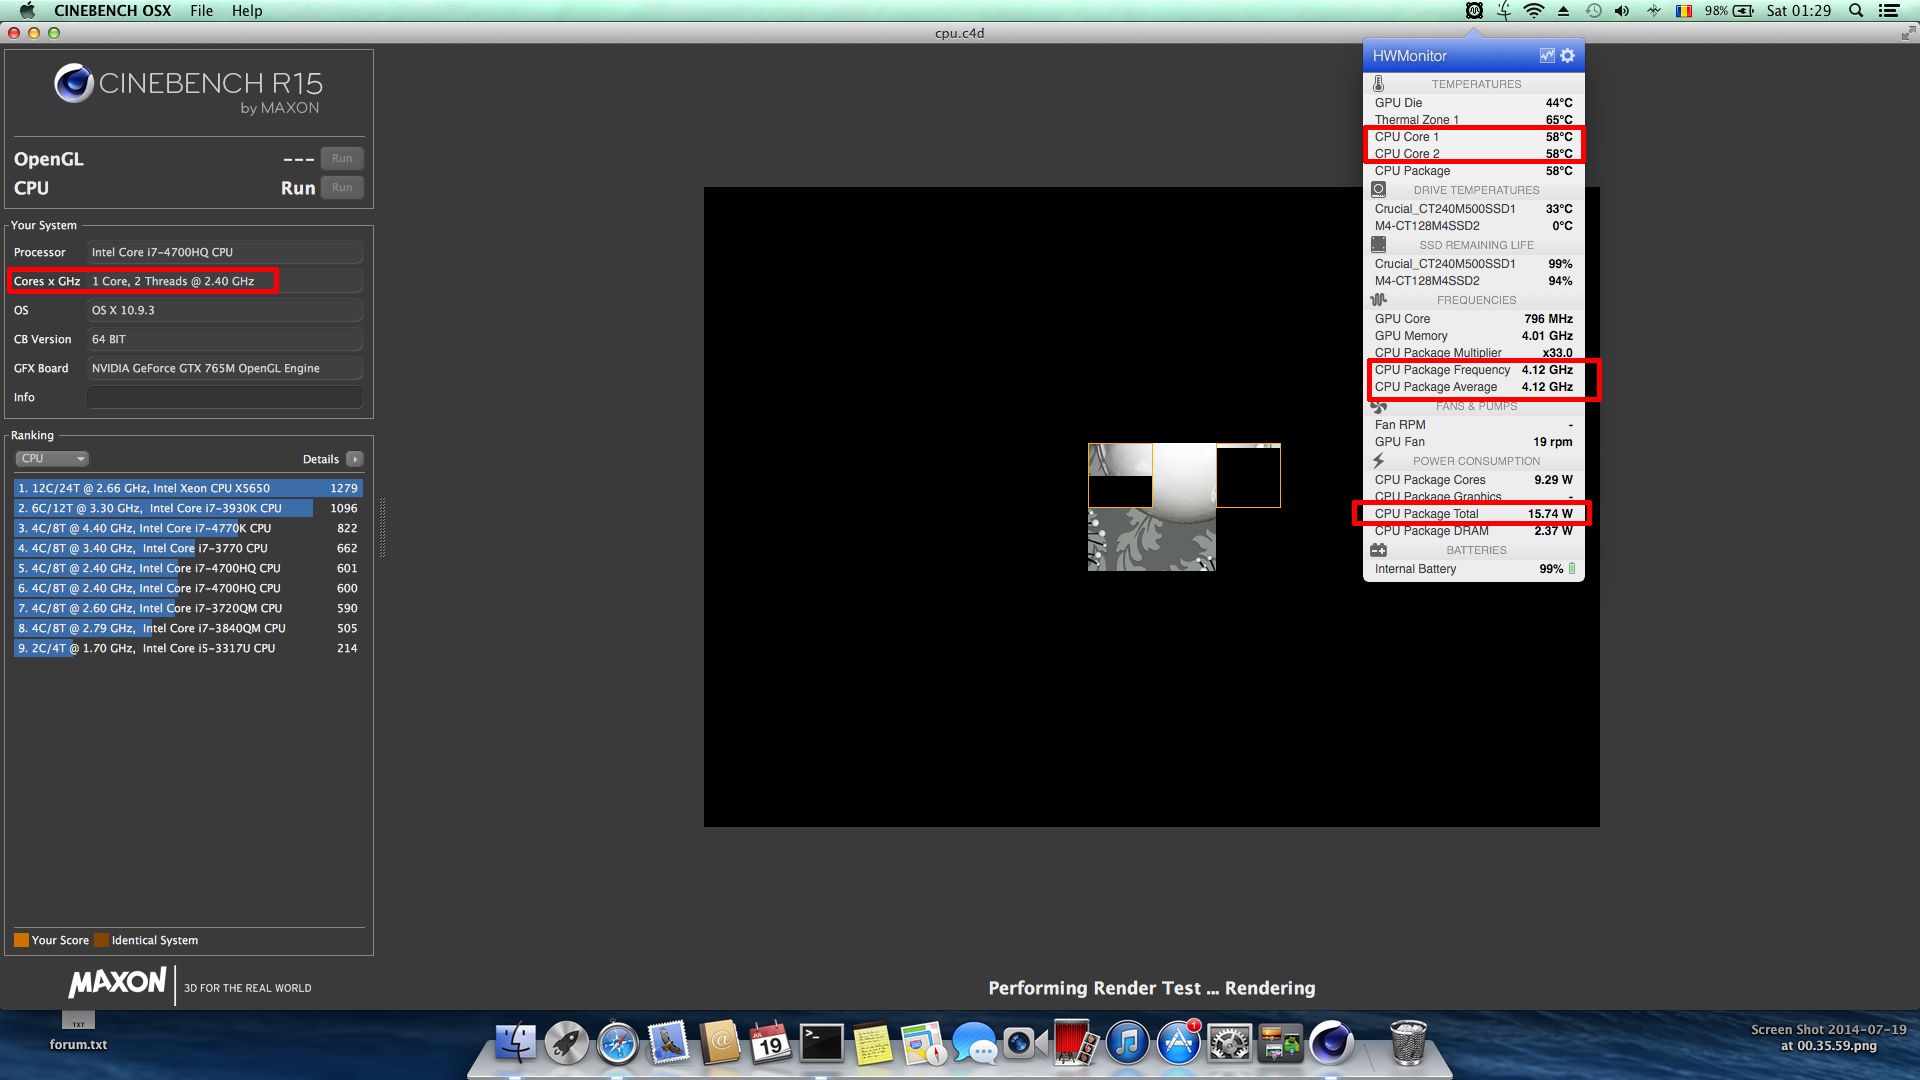Open Messages speech bubble icon

974,1043
